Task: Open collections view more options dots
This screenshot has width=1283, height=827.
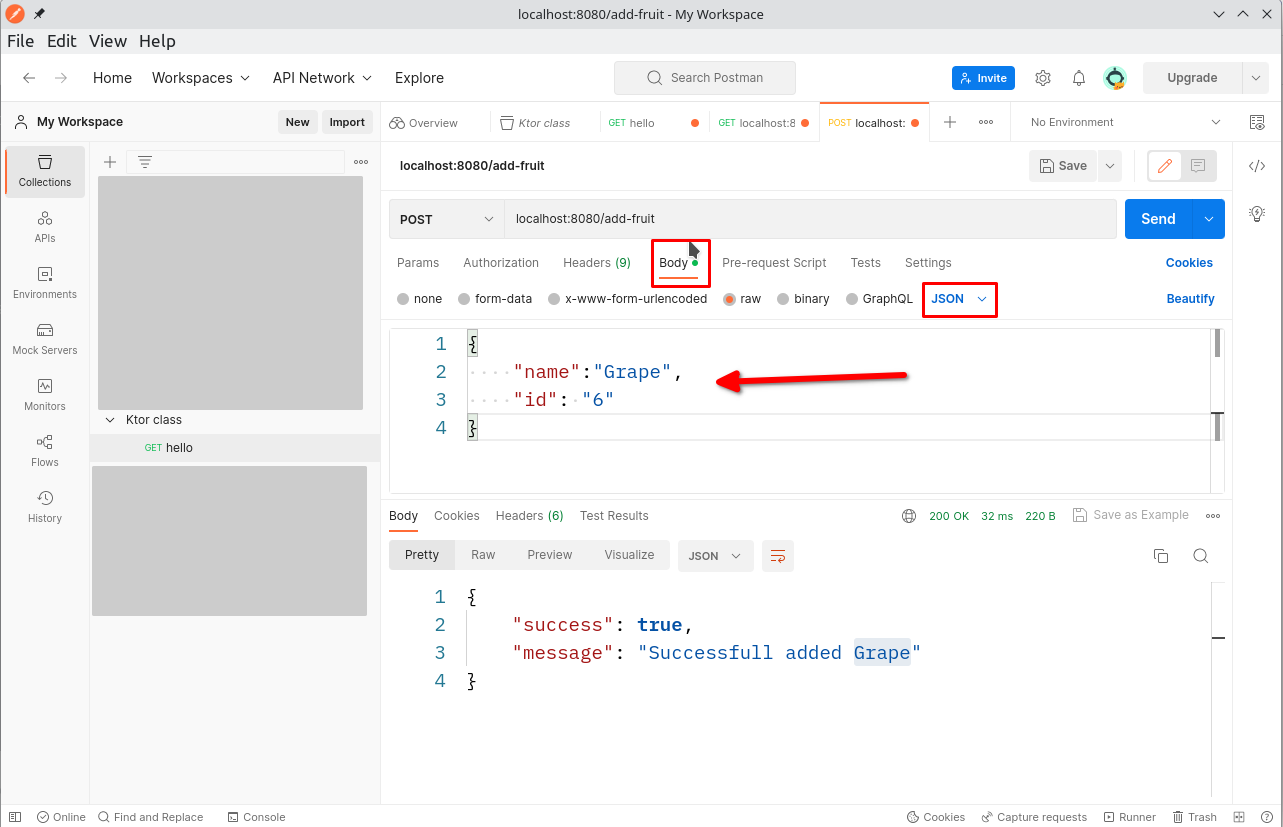Action: click(361, 162)
